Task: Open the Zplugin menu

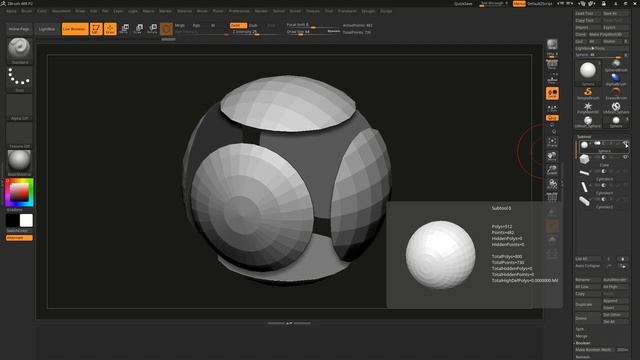Action: click(x=368, y=11)
